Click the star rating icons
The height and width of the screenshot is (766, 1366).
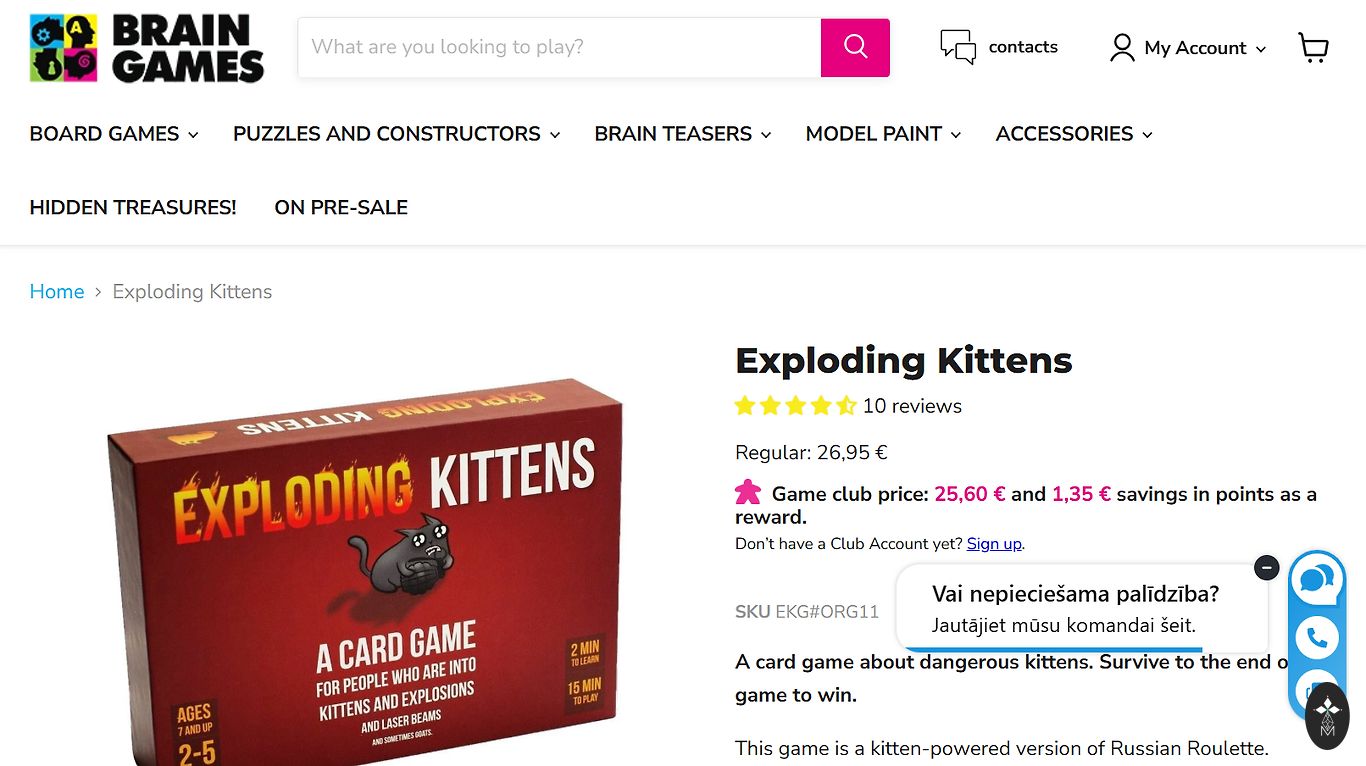(x=795, y=406)
